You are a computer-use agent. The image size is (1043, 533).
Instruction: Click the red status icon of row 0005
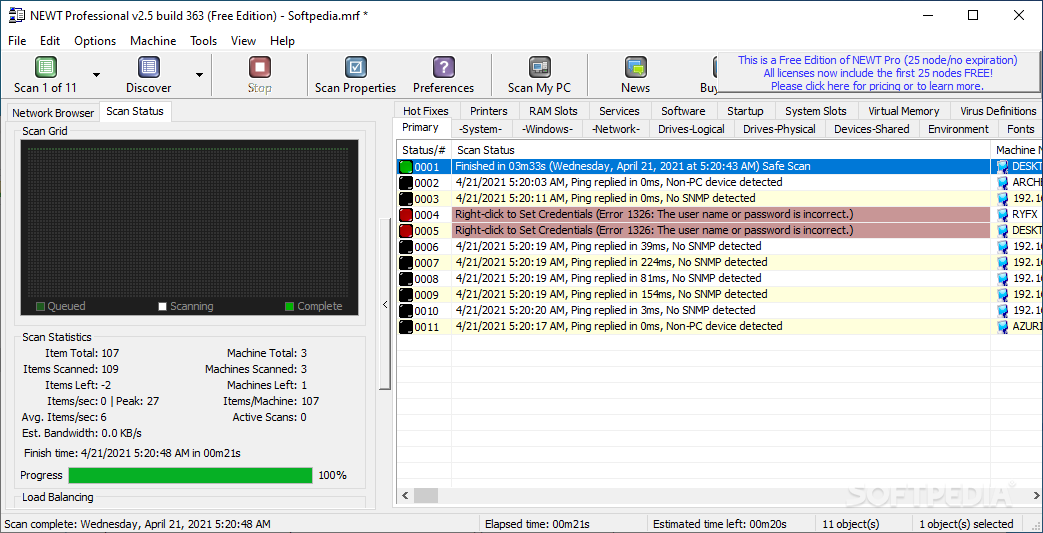(x=406, y=231)
